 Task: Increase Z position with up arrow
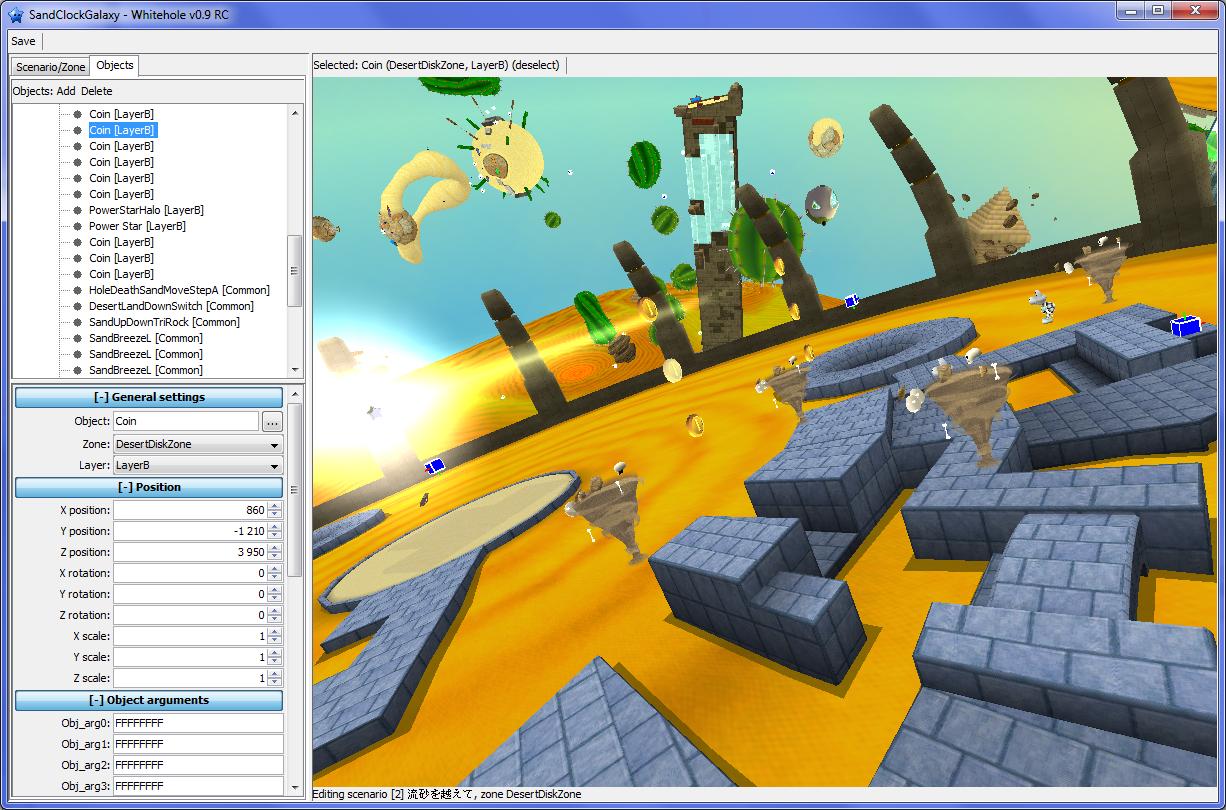pos(275,547)
